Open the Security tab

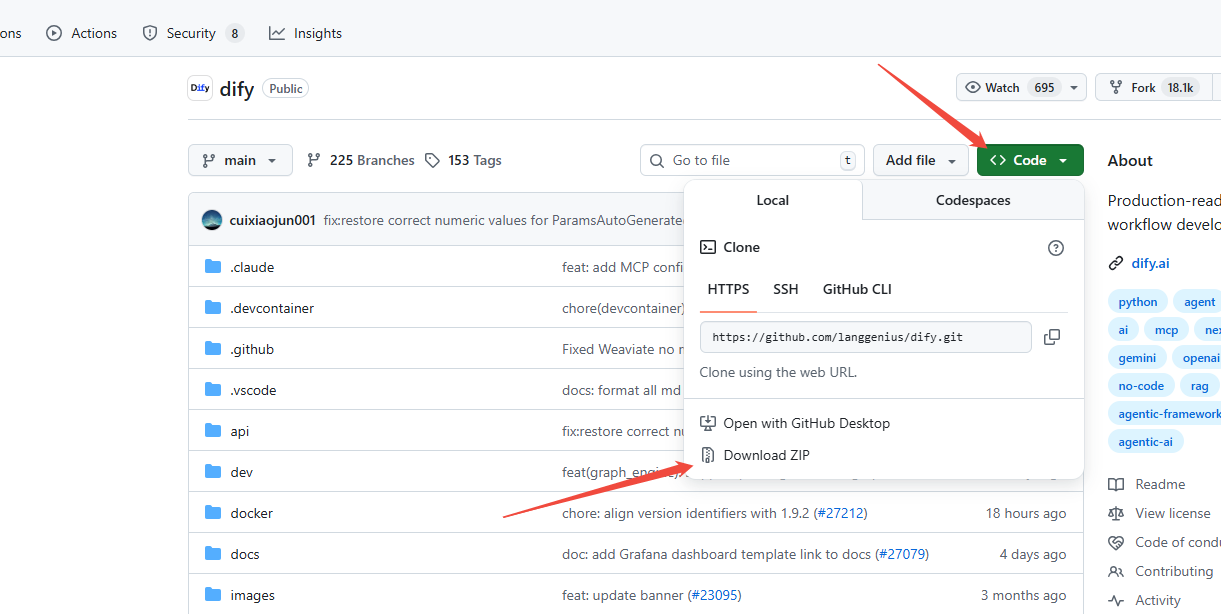click(x=192, y=33)
